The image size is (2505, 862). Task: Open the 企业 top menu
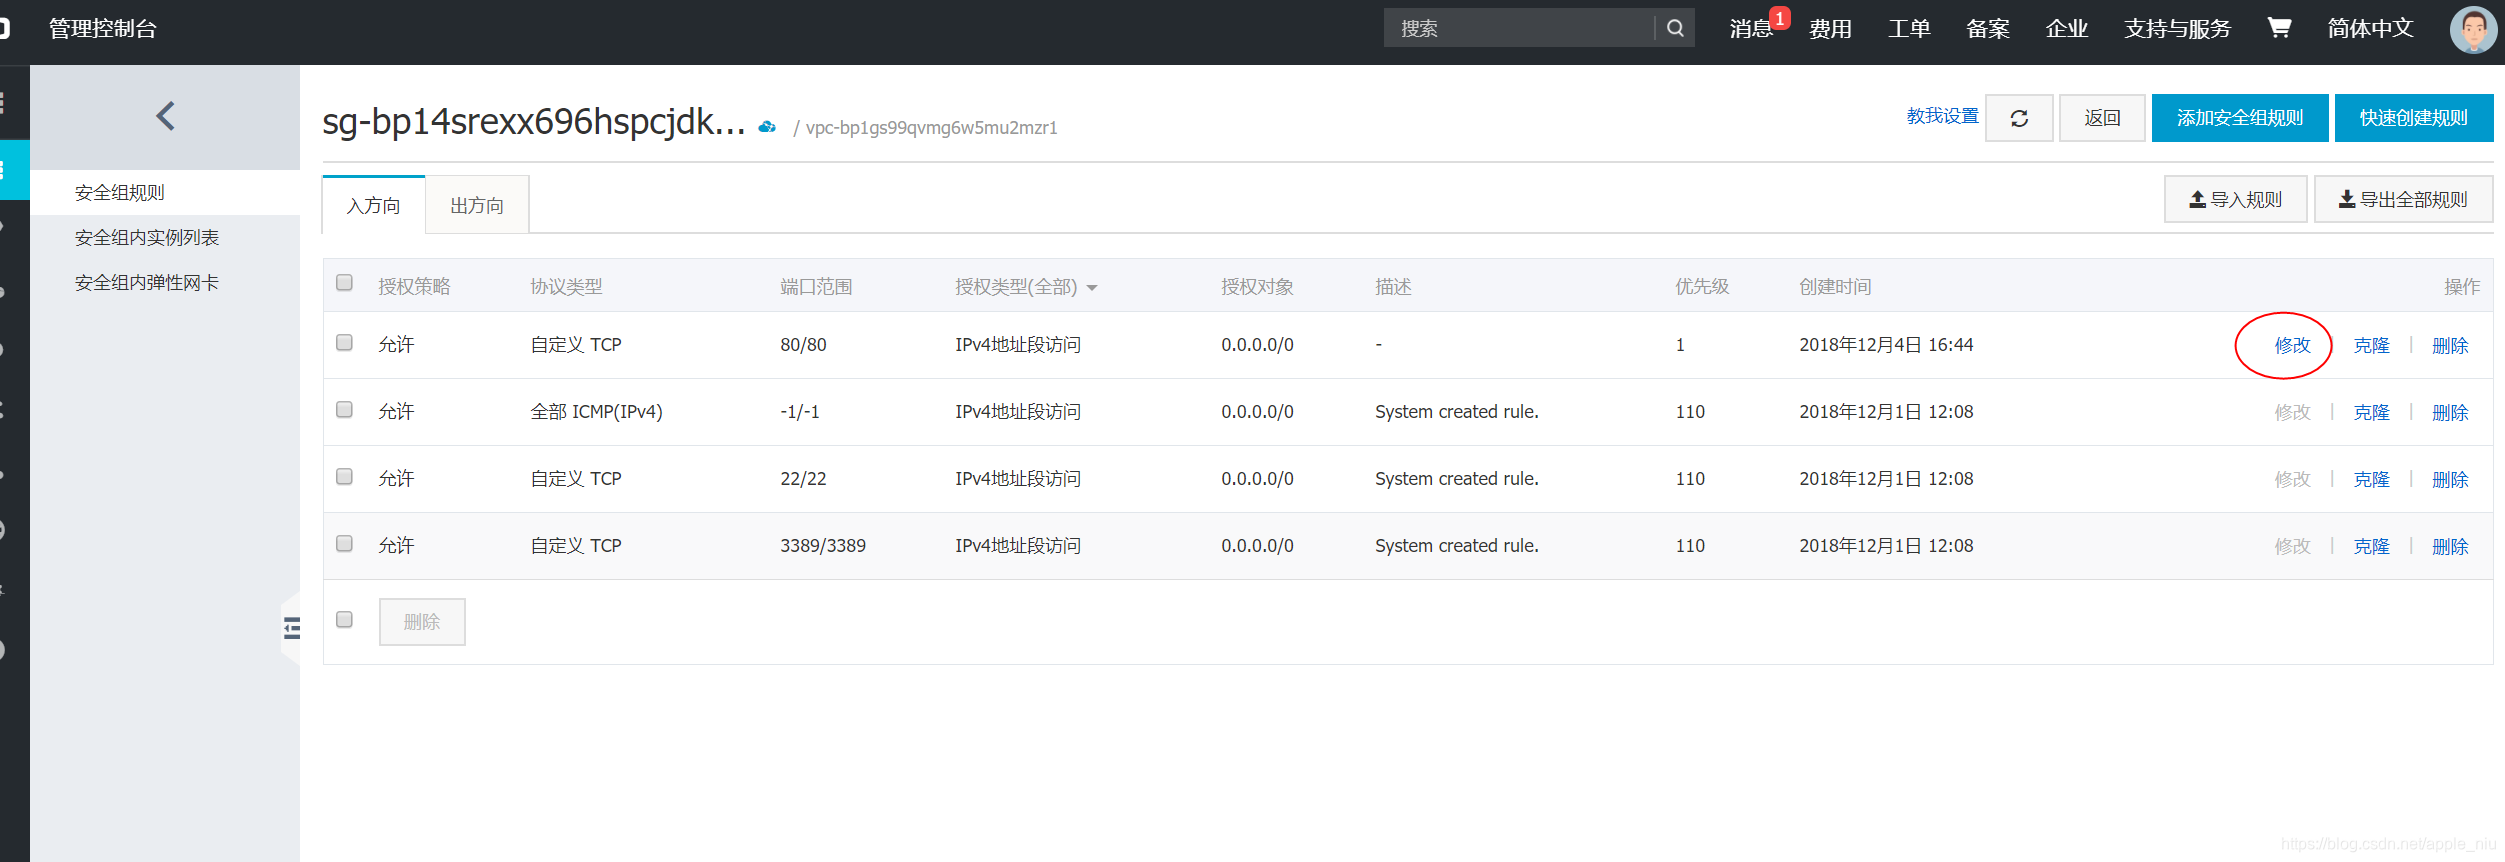pyautogui.click(x=2067, y=28)
